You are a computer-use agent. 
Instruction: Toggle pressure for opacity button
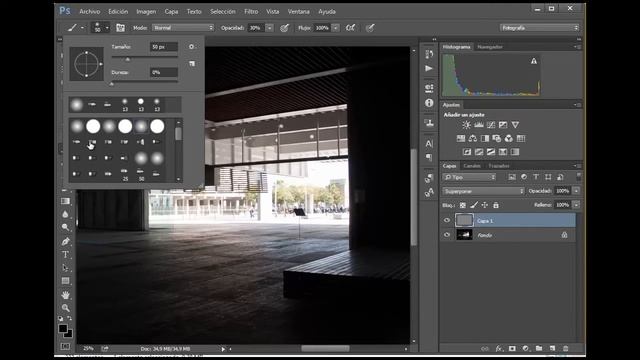pos(284,28)
